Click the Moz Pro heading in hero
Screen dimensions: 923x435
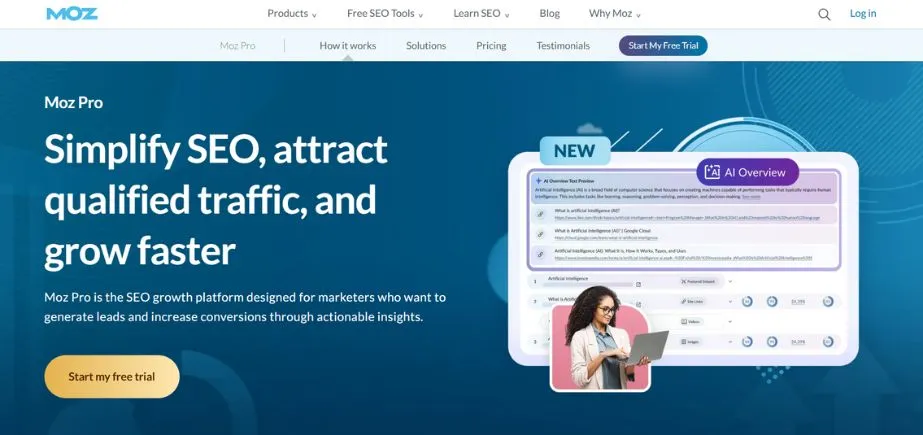[x=74, y=102]
